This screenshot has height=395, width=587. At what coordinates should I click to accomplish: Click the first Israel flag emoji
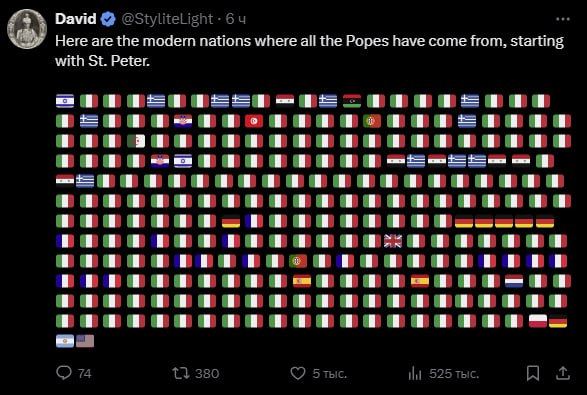click(65, 101)
